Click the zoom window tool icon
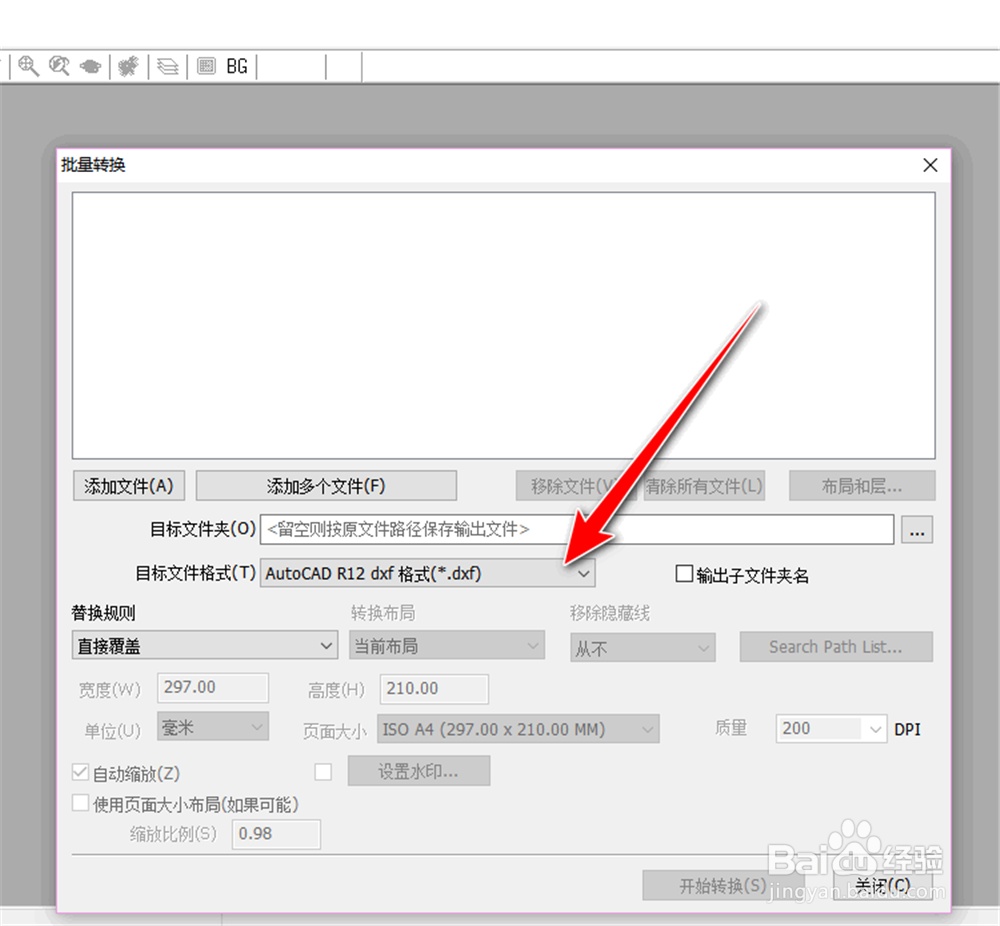This screenshot has width=1000, height=926. 58,66
